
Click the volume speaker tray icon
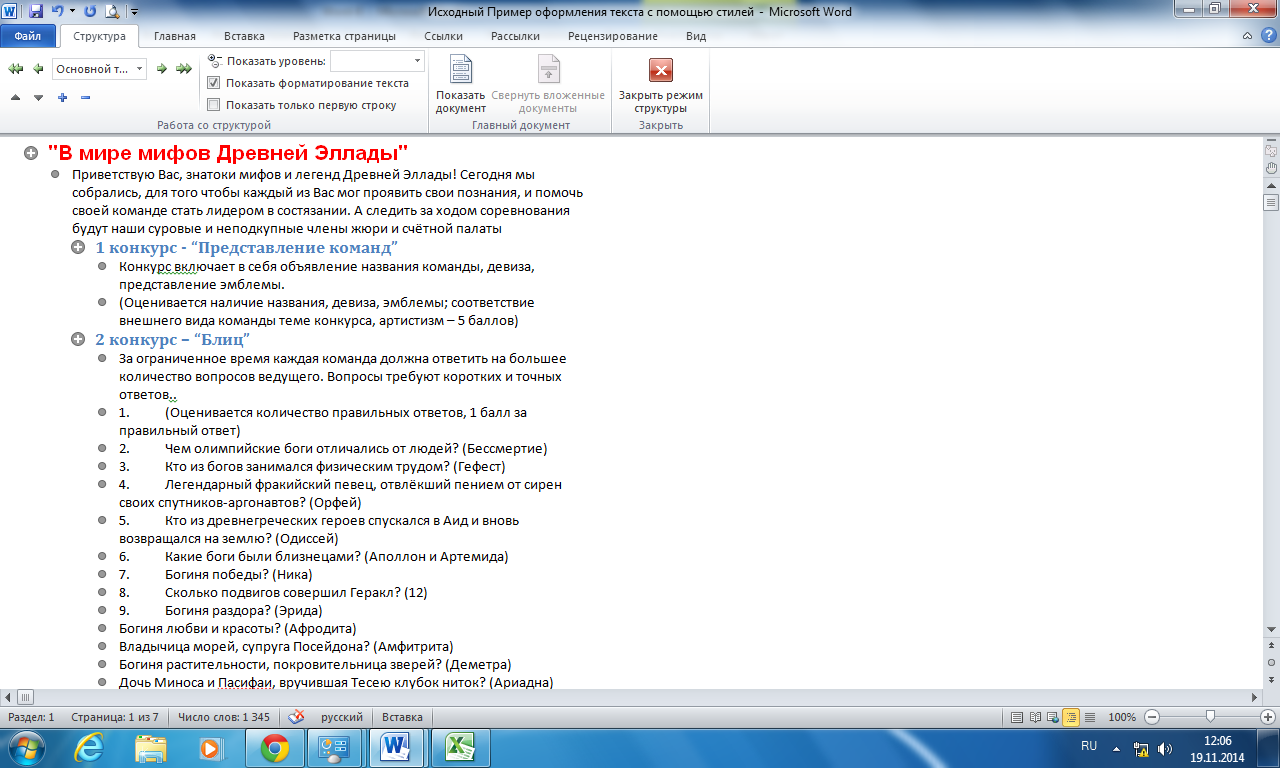pos(1165,748)
